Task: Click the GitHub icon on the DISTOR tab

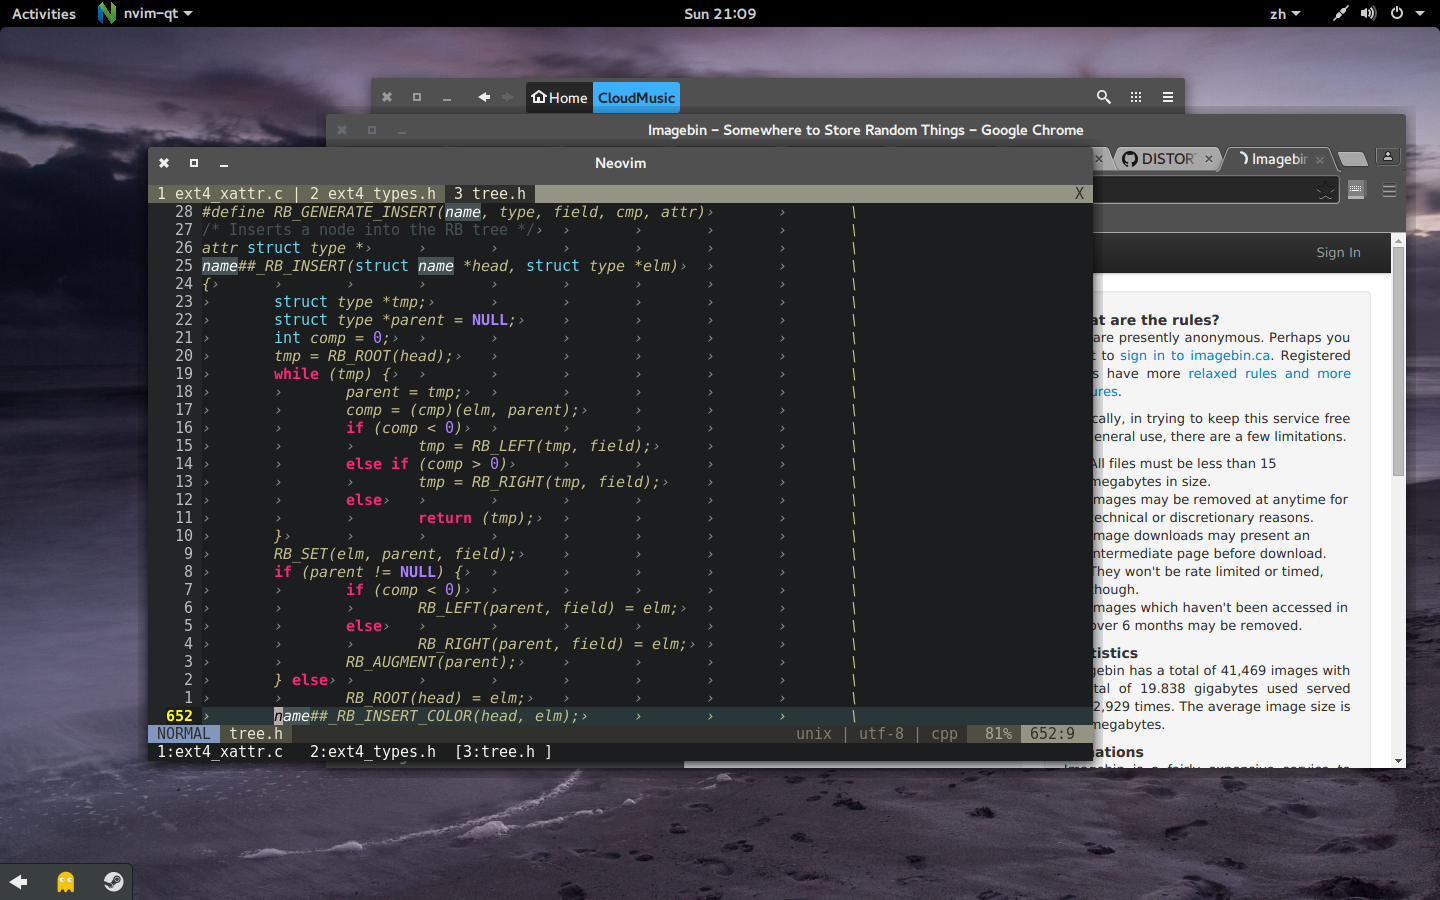Action: click(1130, 159)
